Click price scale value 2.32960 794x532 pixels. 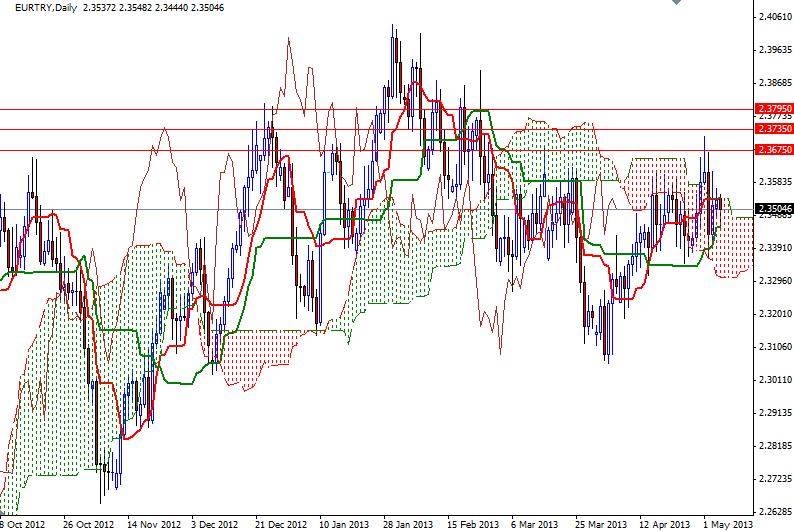pos(775,280)
